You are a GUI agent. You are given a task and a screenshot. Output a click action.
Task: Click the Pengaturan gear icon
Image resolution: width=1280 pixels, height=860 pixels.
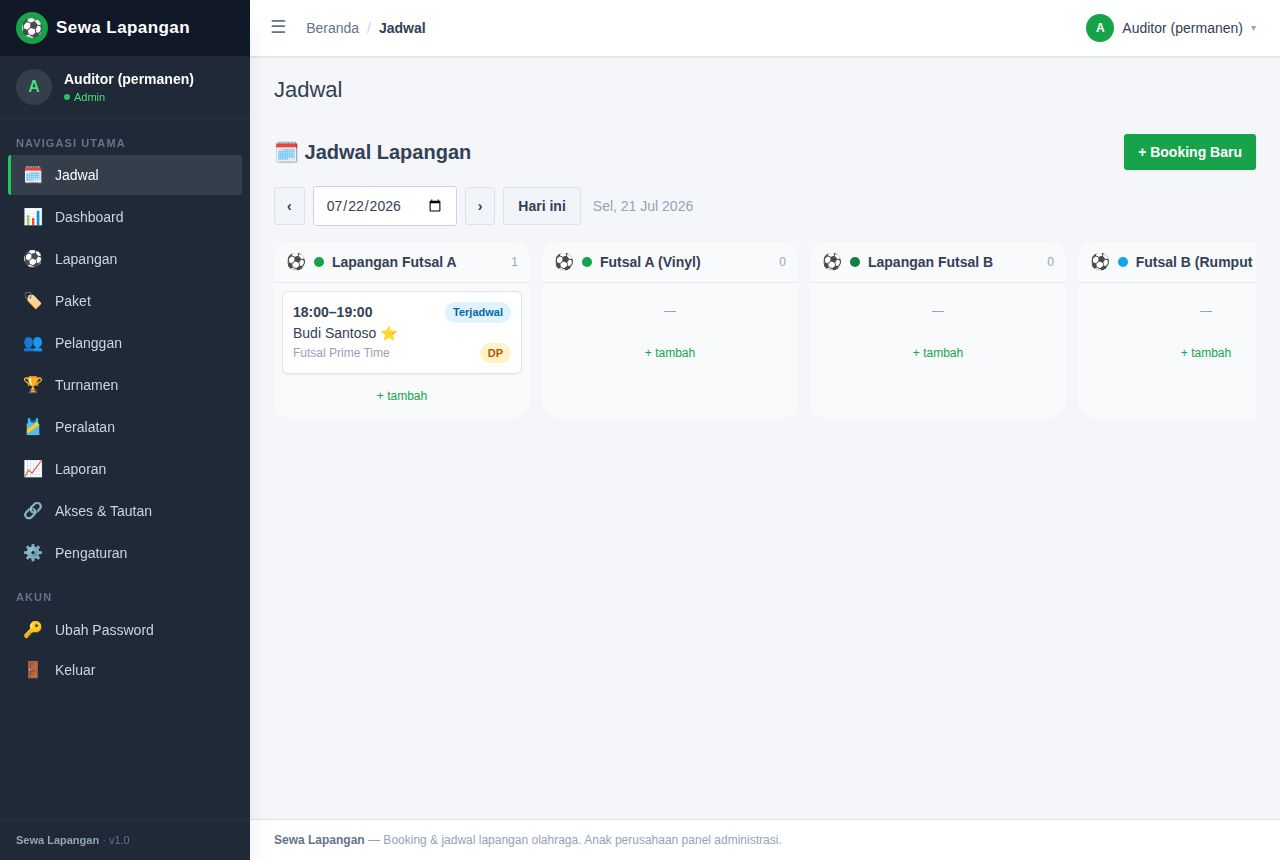[33, 553]
